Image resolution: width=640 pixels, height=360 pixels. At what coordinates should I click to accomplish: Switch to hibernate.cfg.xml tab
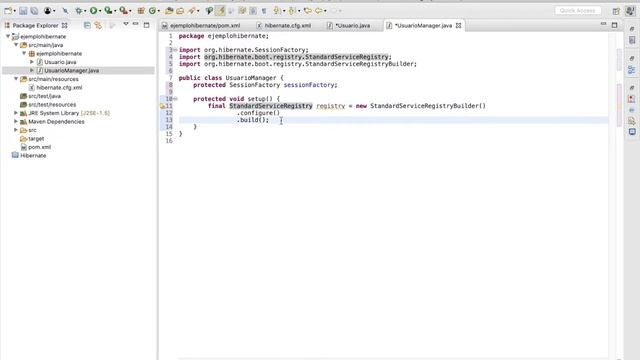pyautogui.click(x=284, y=25)
